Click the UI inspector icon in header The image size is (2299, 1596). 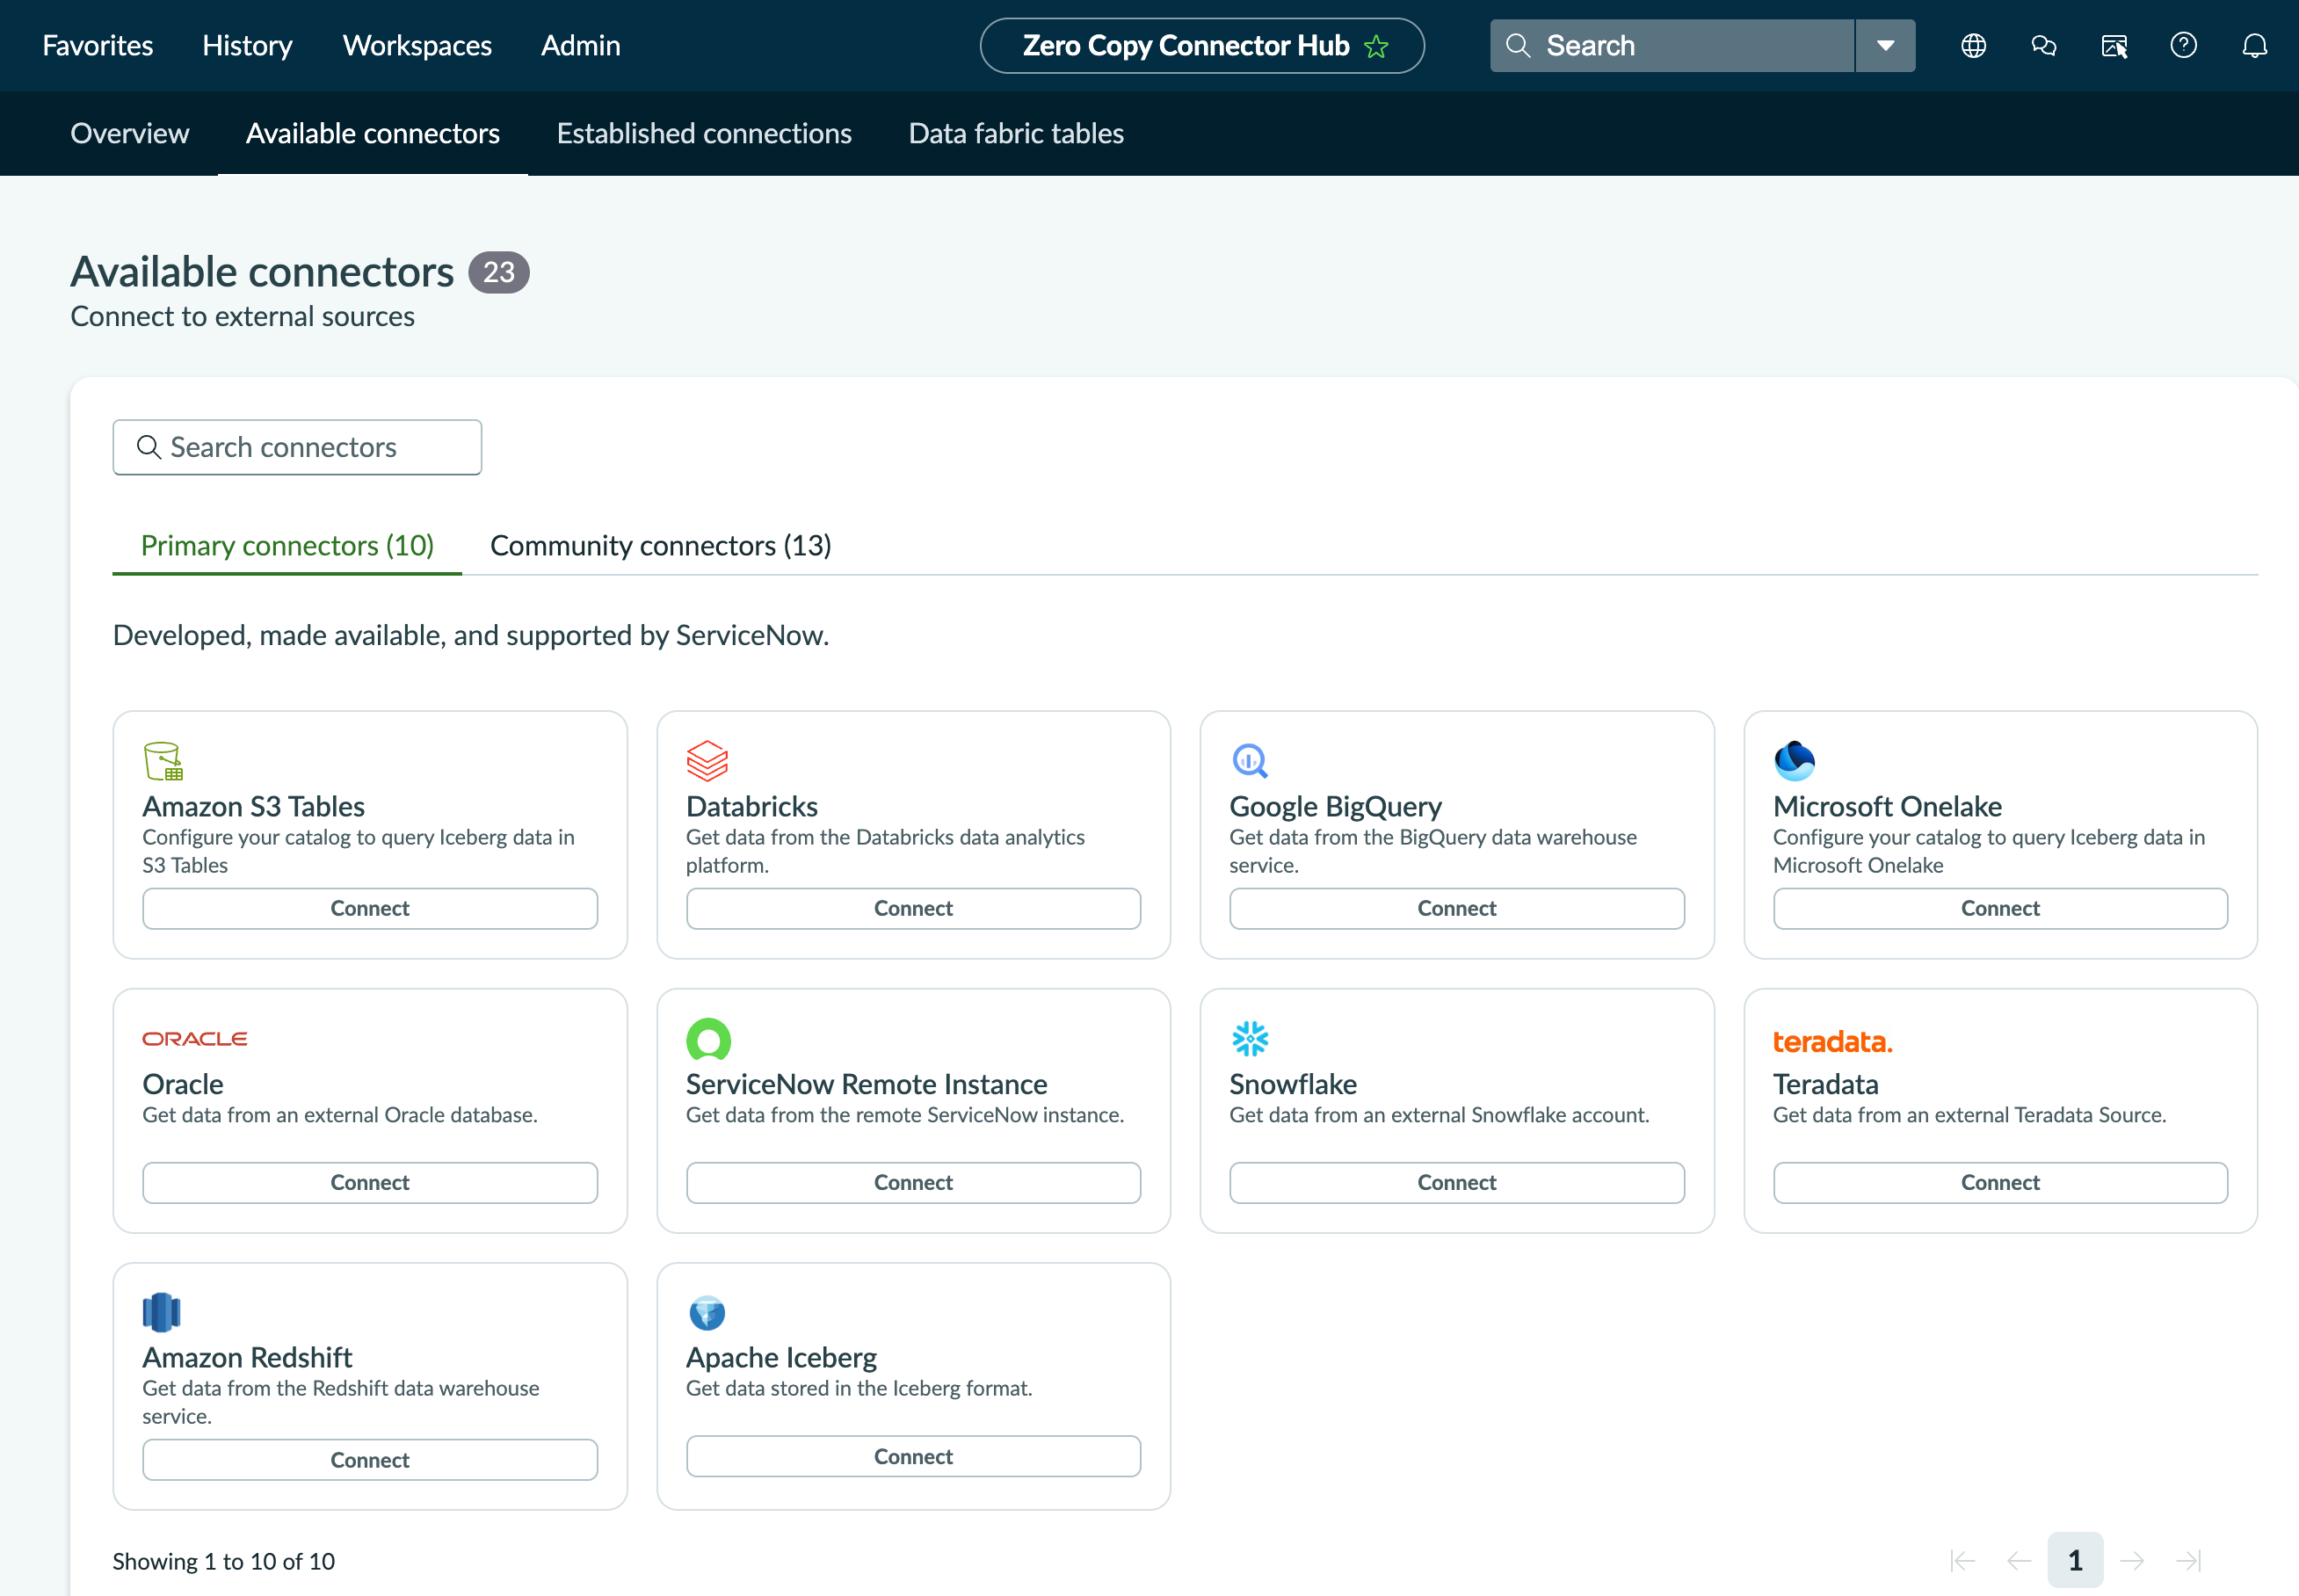2114,46
